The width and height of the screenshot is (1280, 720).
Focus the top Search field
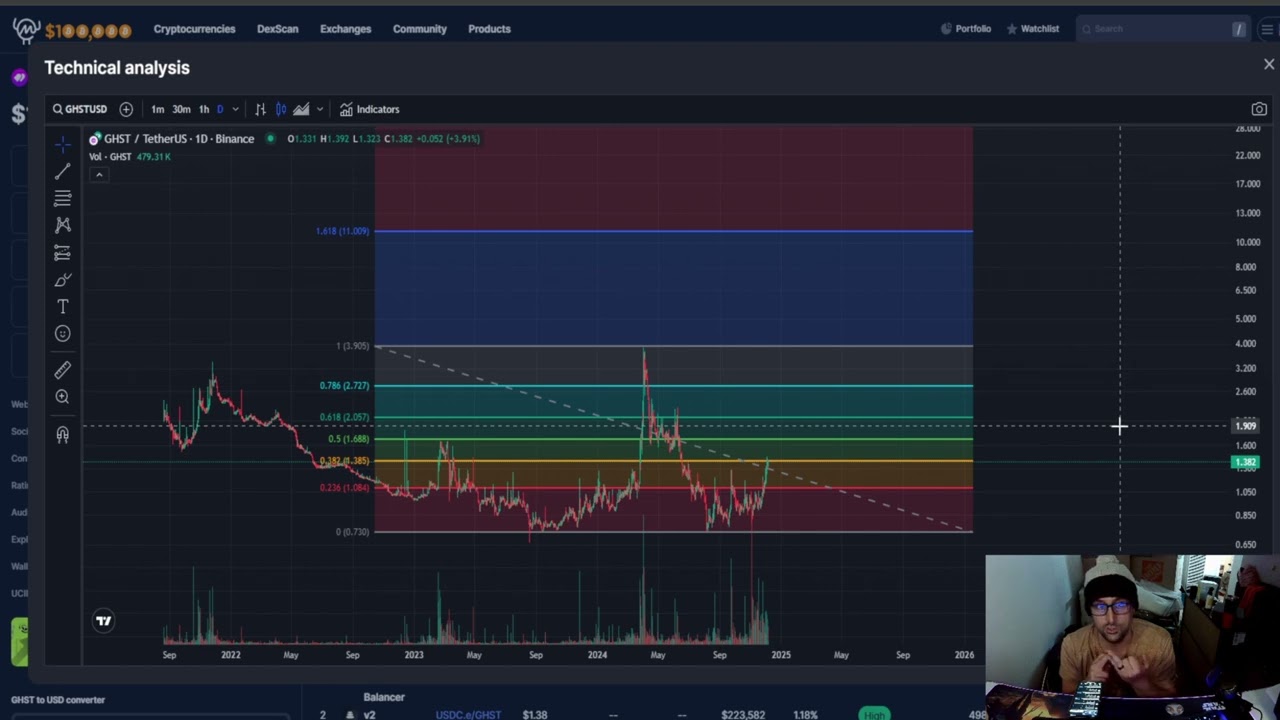[1164, 29]
